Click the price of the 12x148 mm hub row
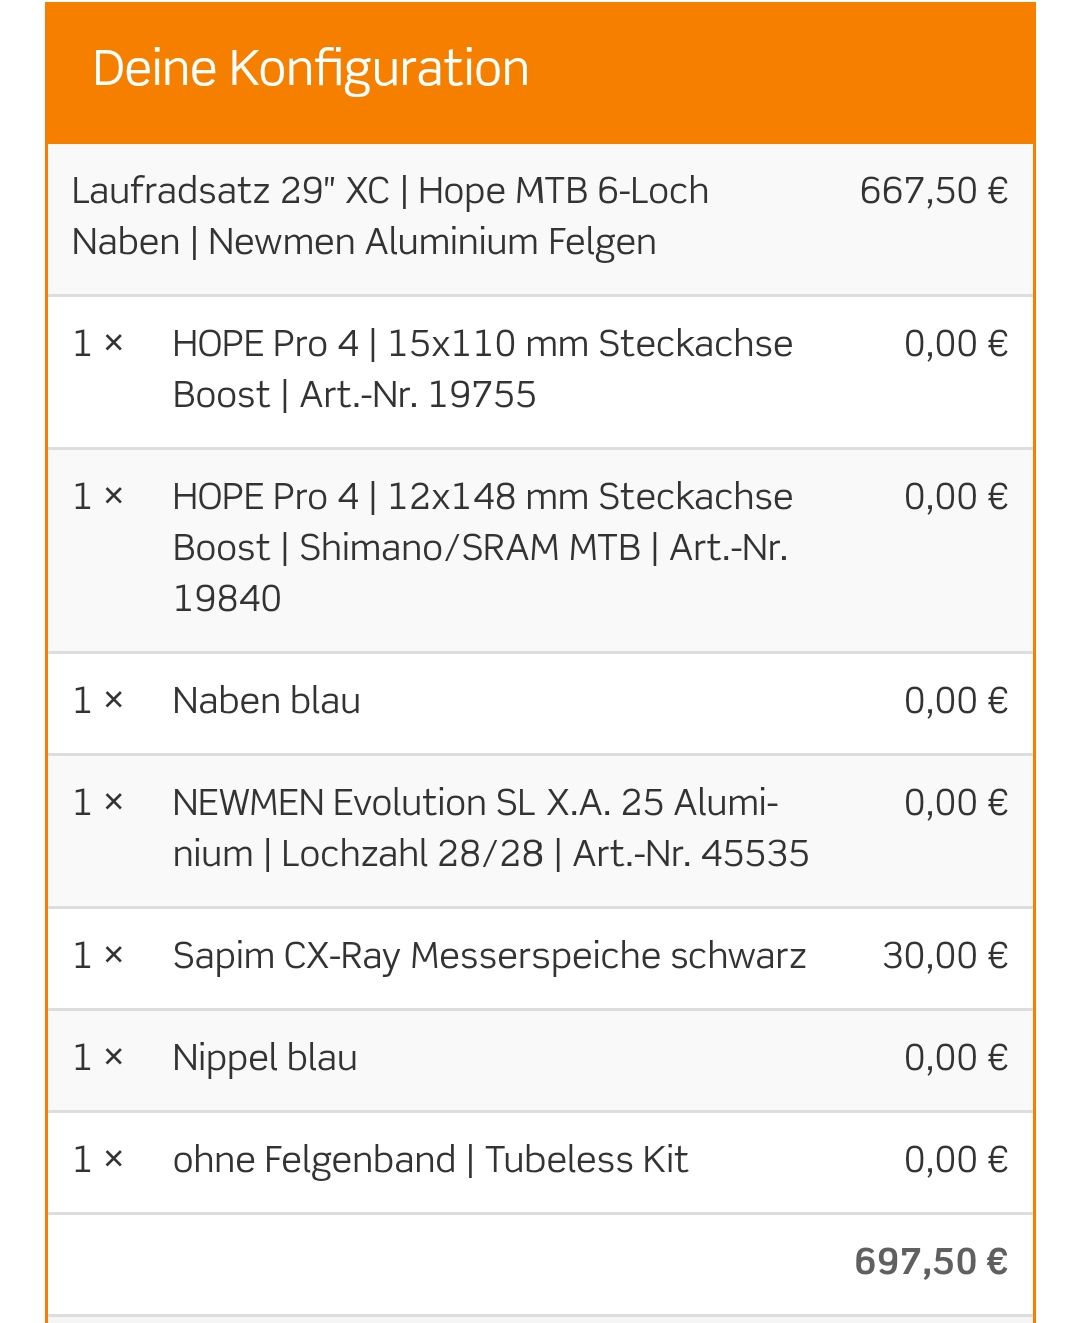 (955, 497)
